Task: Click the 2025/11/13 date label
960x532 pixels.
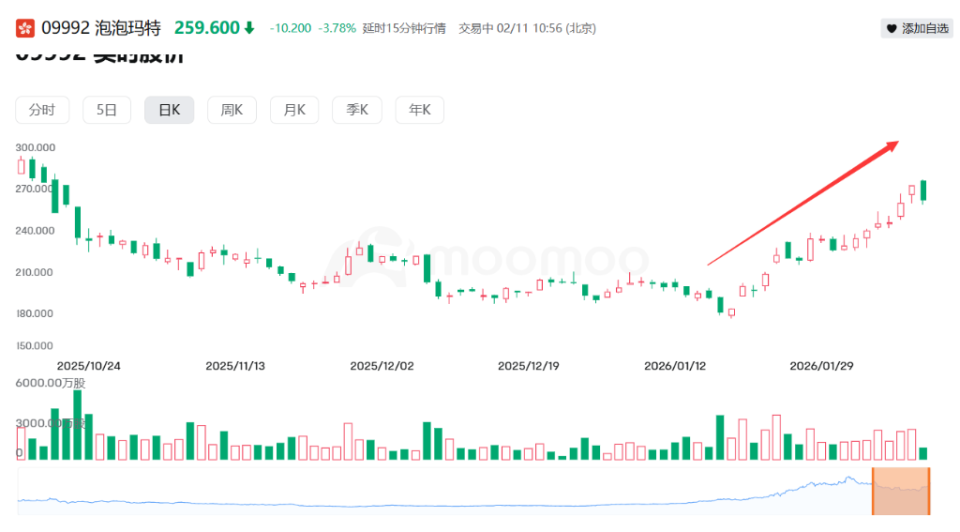Action: pyautogui.click(x=235, y=366)
